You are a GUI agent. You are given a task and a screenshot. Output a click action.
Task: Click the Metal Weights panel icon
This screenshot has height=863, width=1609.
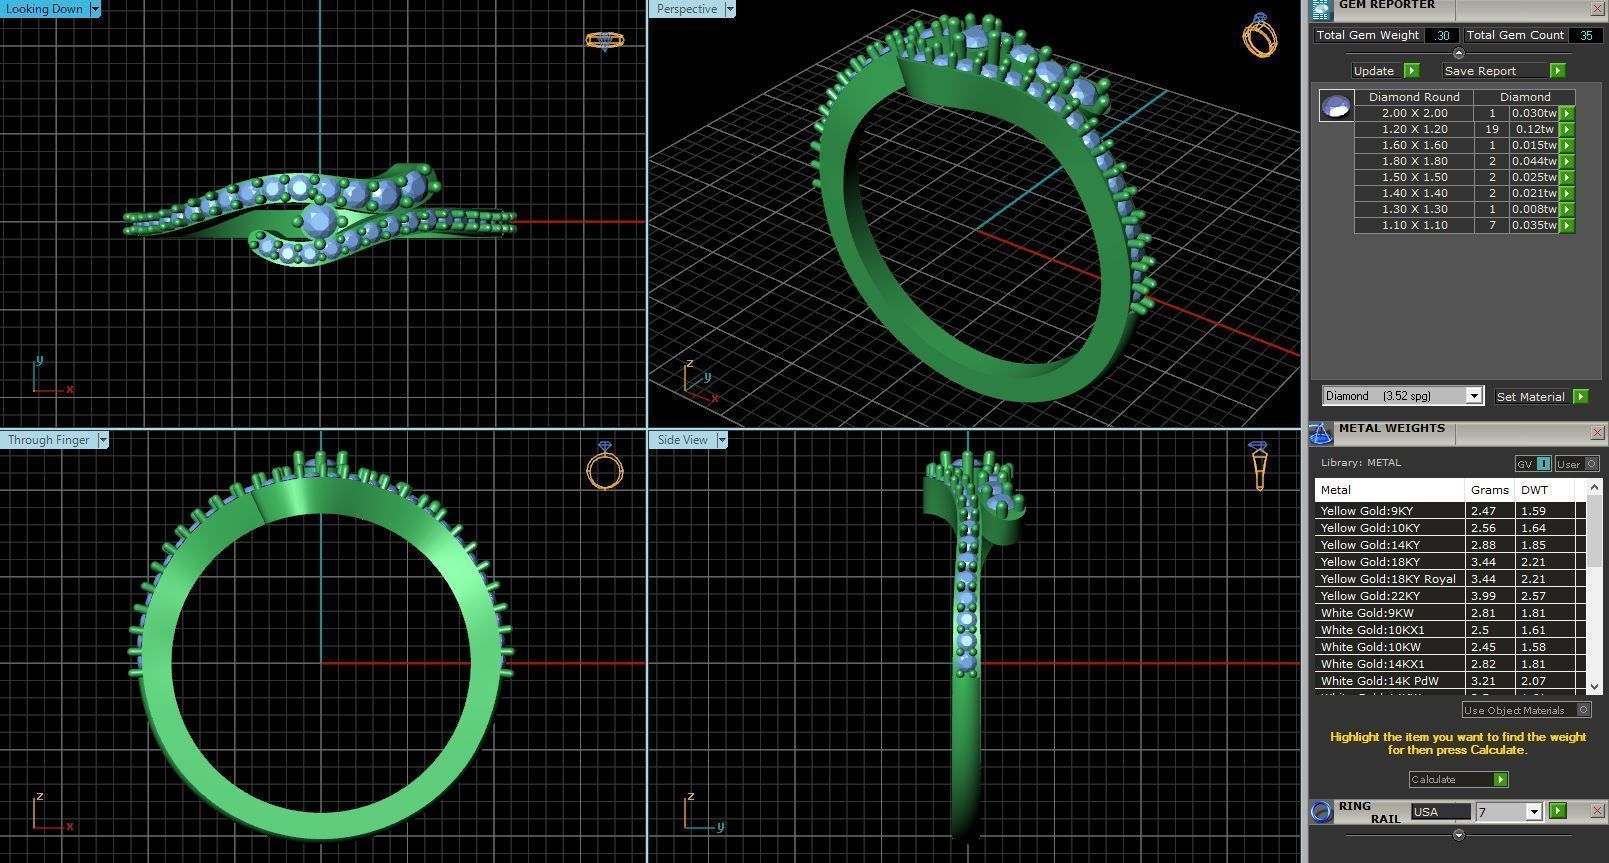pyautogui.click(x=1321, y=433)
